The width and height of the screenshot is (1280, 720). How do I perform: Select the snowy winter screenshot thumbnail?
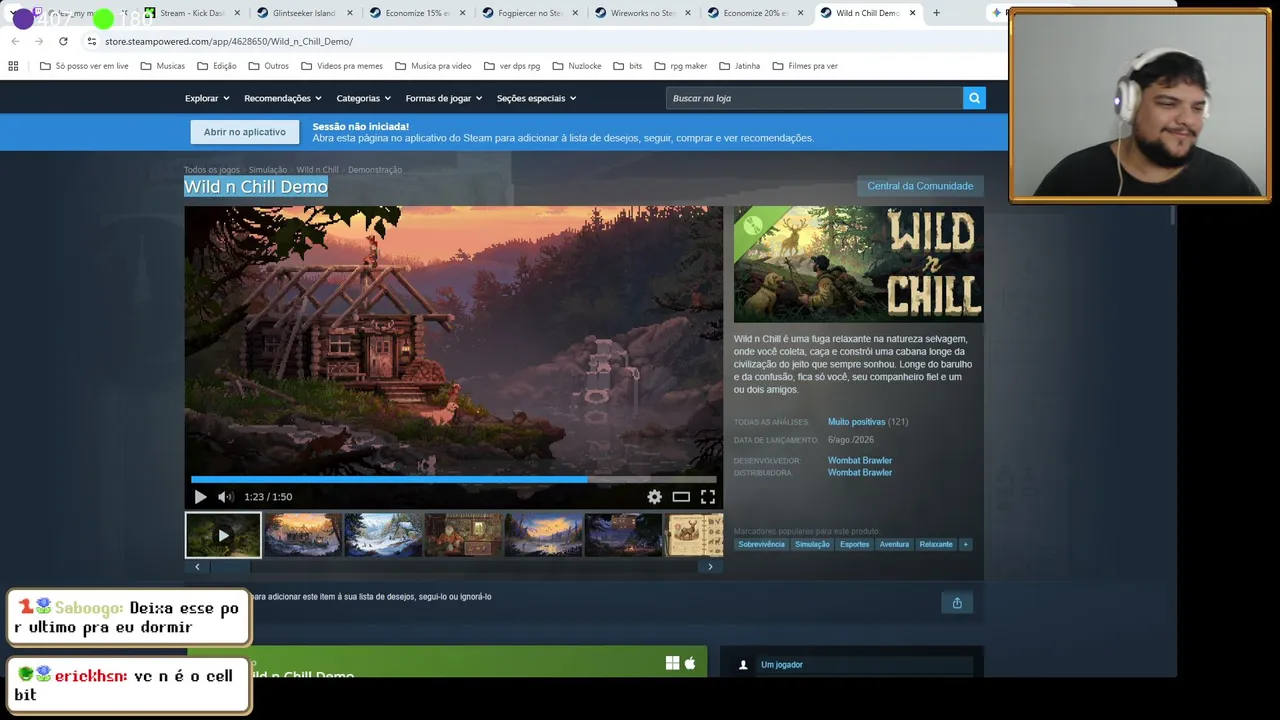[383, 535]
